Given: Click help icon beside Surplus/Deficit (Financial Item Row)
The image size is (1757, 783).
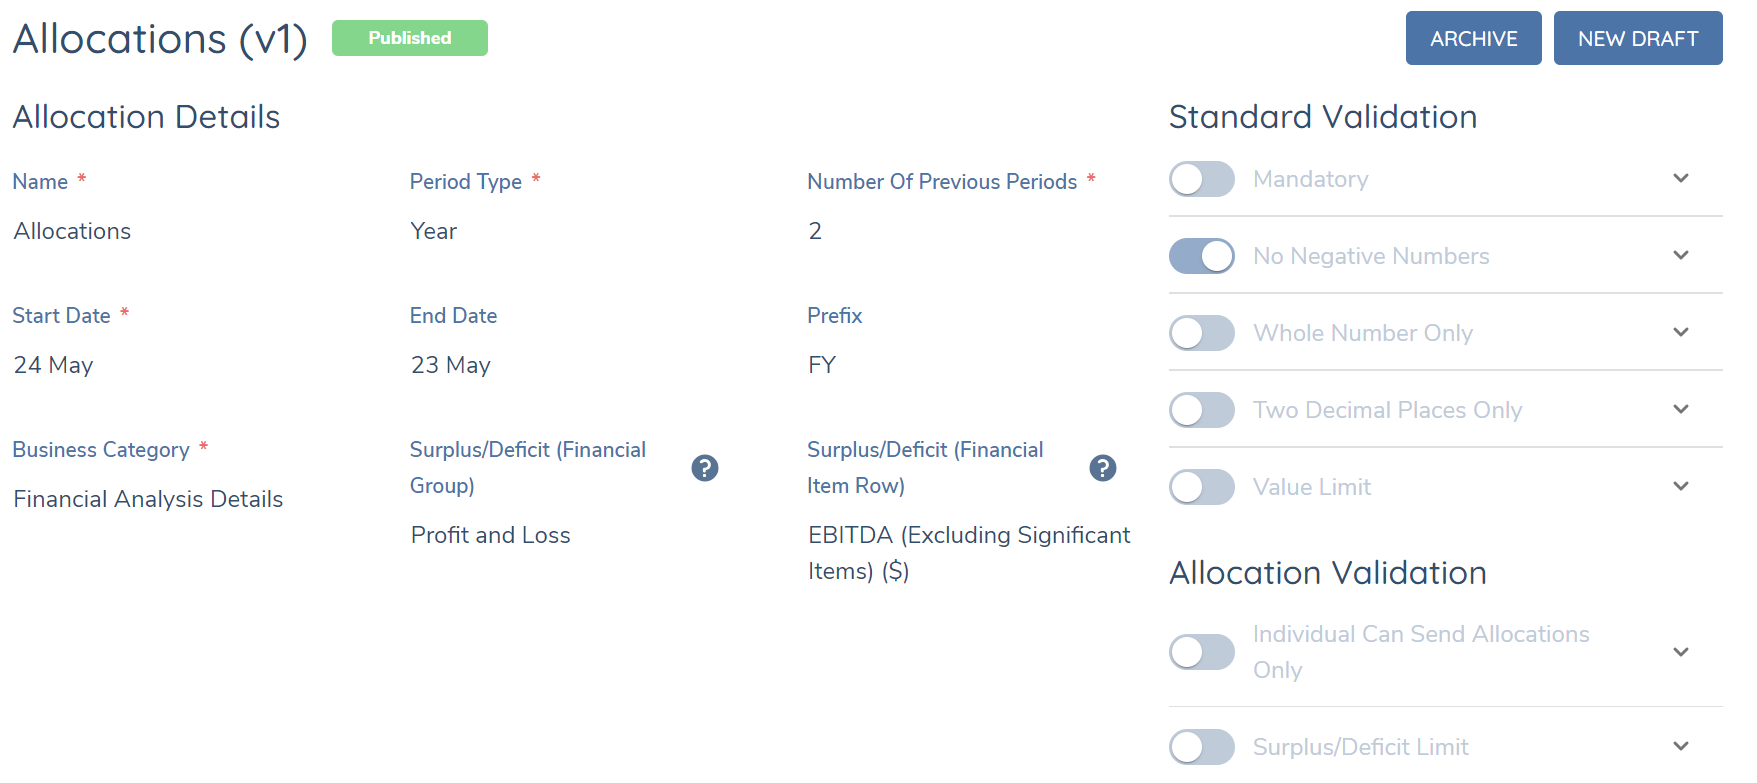Looking at the screenshot, I should [x=1103, y=468].
